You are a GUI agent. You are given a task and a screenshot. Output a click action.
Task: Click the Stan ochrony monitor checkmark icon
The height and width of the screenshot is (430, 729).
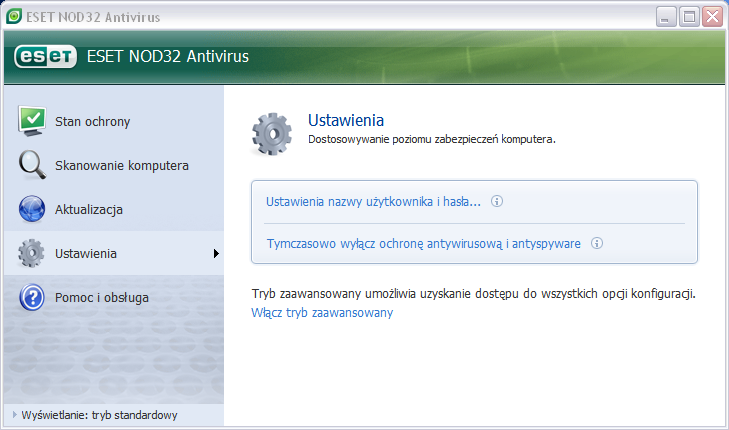click(32, 121)
